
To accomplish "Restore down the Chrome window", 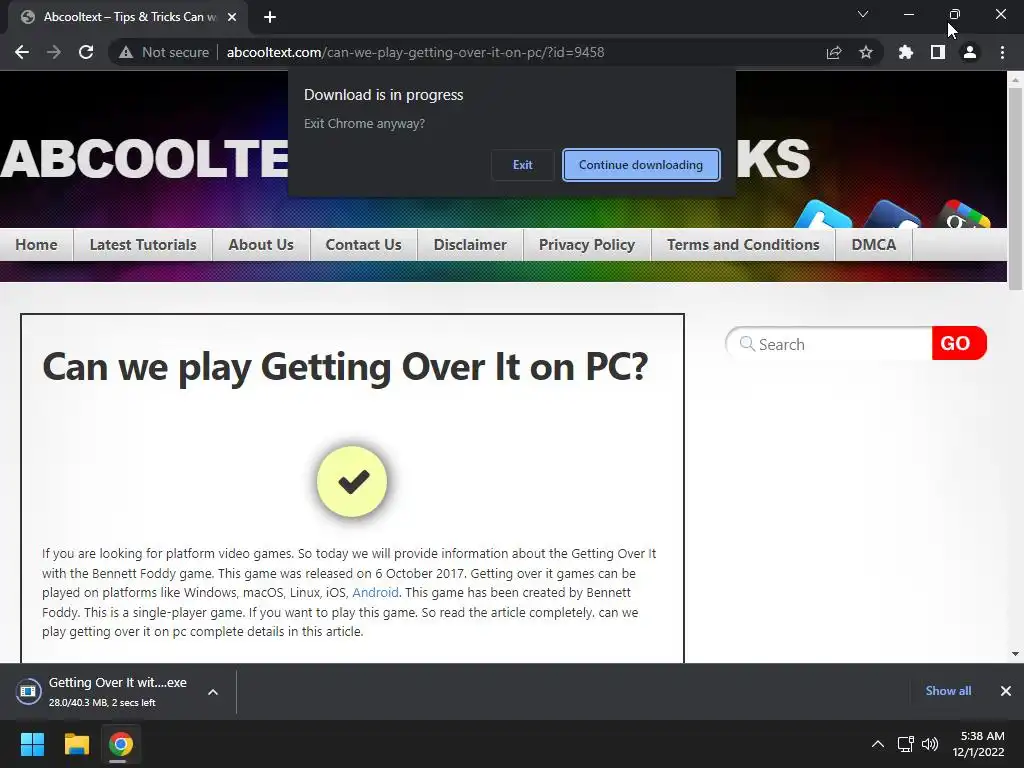I will coord(954,14).
